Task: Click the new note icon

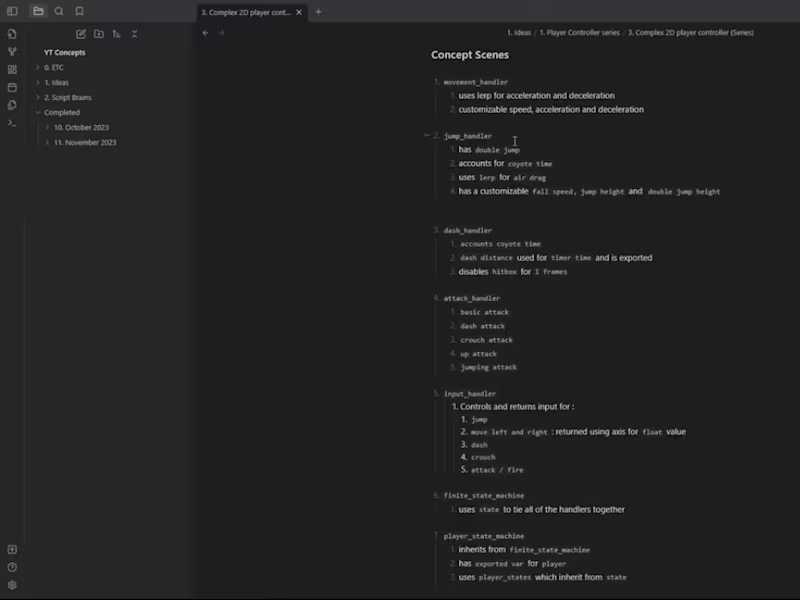Action: (81, 34)
